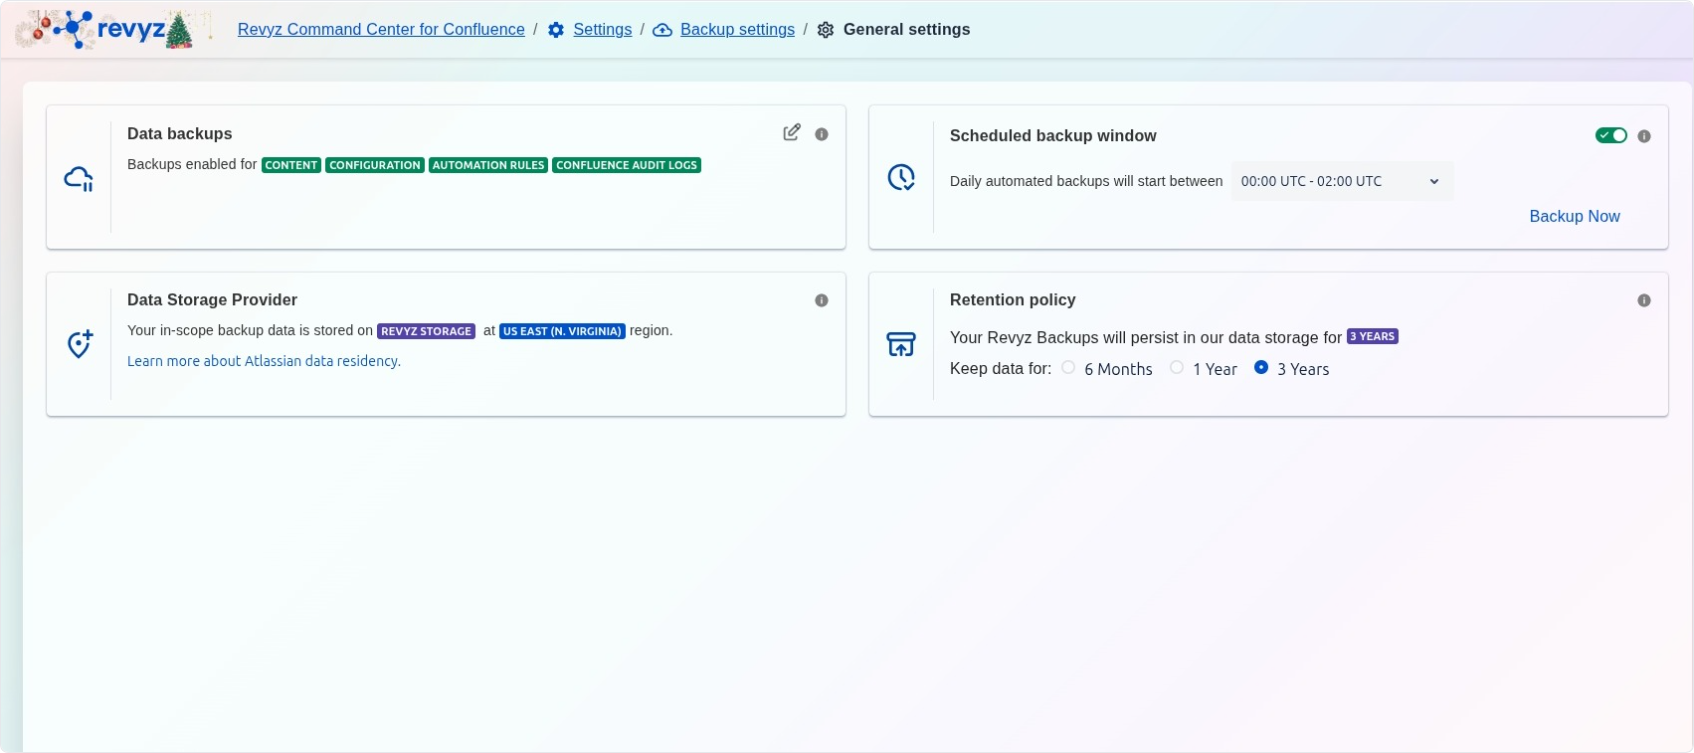Viewport: 1694px width, 753px height.
Task: Open Backup settings breadcrumb link
Action: click(x=737, y=30)
